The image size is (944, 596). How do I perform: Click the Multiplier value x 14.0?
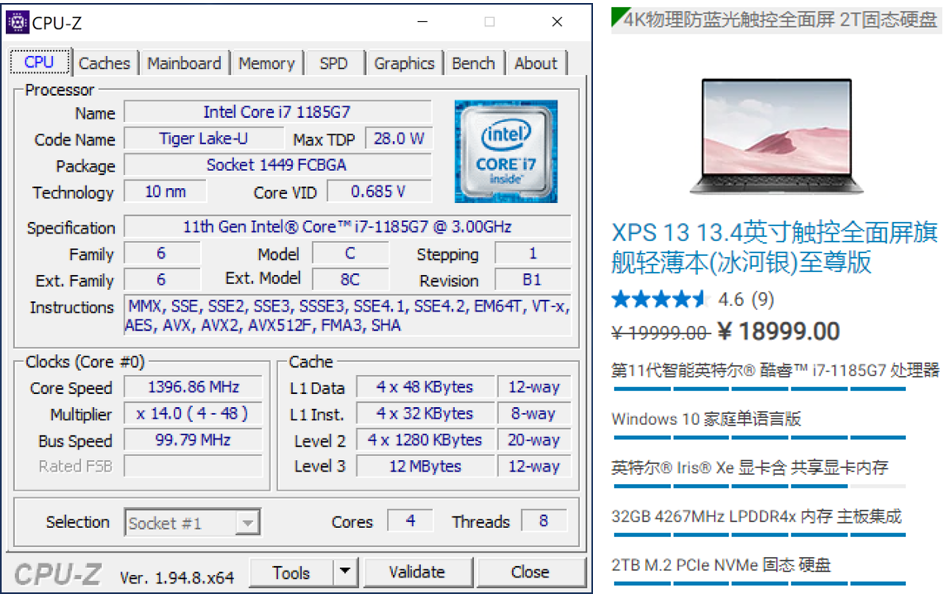[x=193, y=414]
